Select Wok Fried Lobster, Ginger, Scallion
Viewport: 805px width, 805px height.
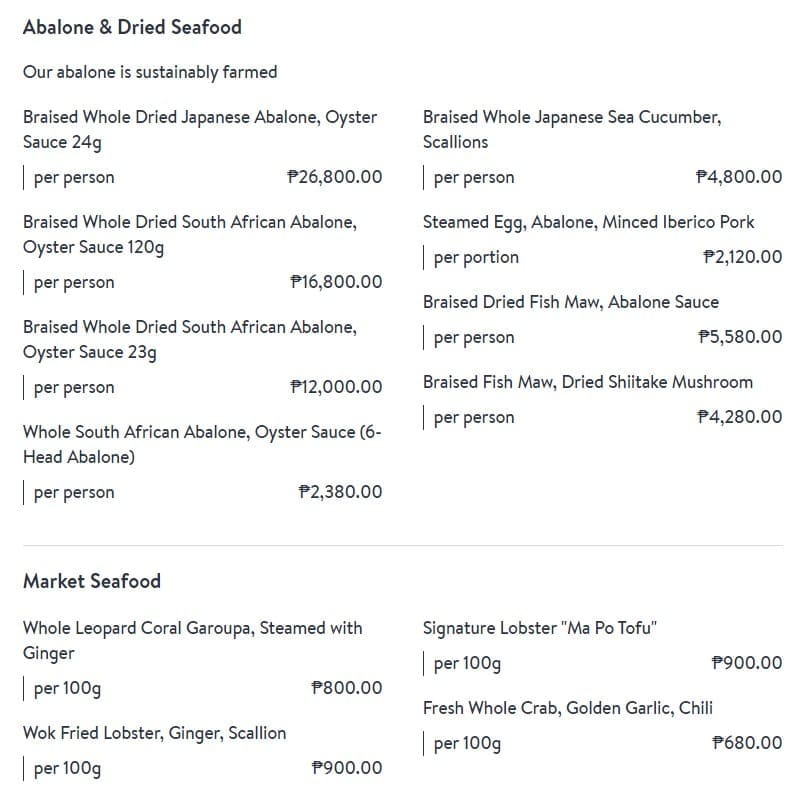(154, 733)
